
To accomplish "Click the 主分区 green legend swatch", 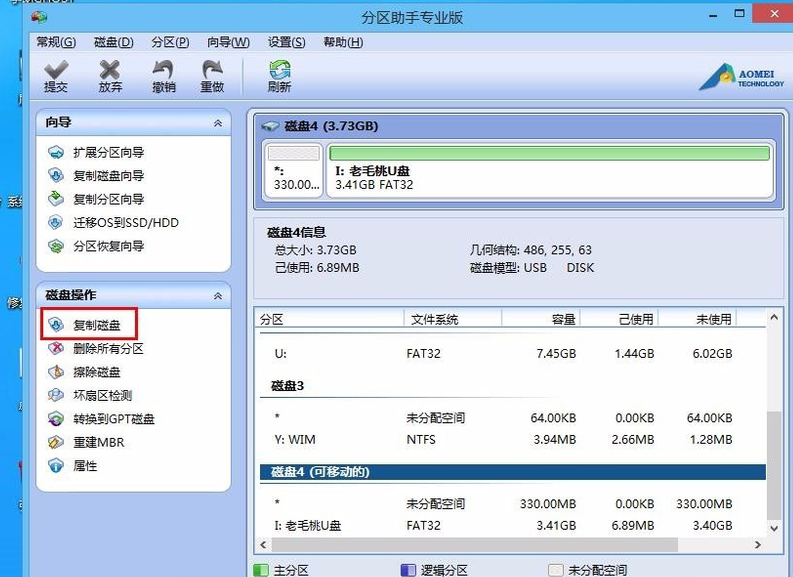I will pos(260,570).
